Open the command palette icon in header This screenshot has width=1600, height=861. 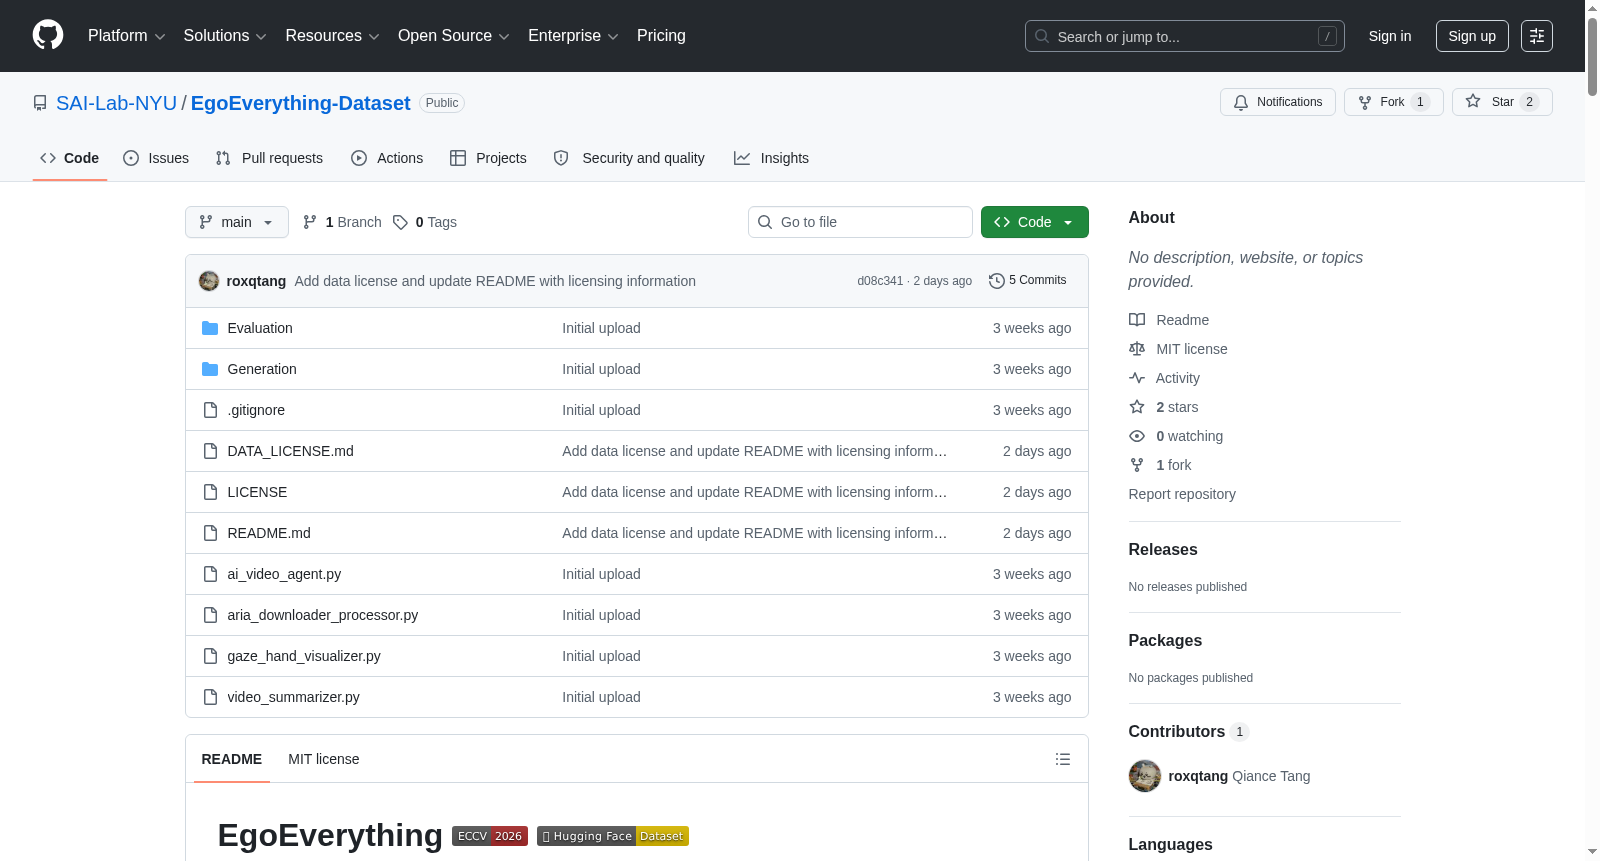(x=1537, y=36)
